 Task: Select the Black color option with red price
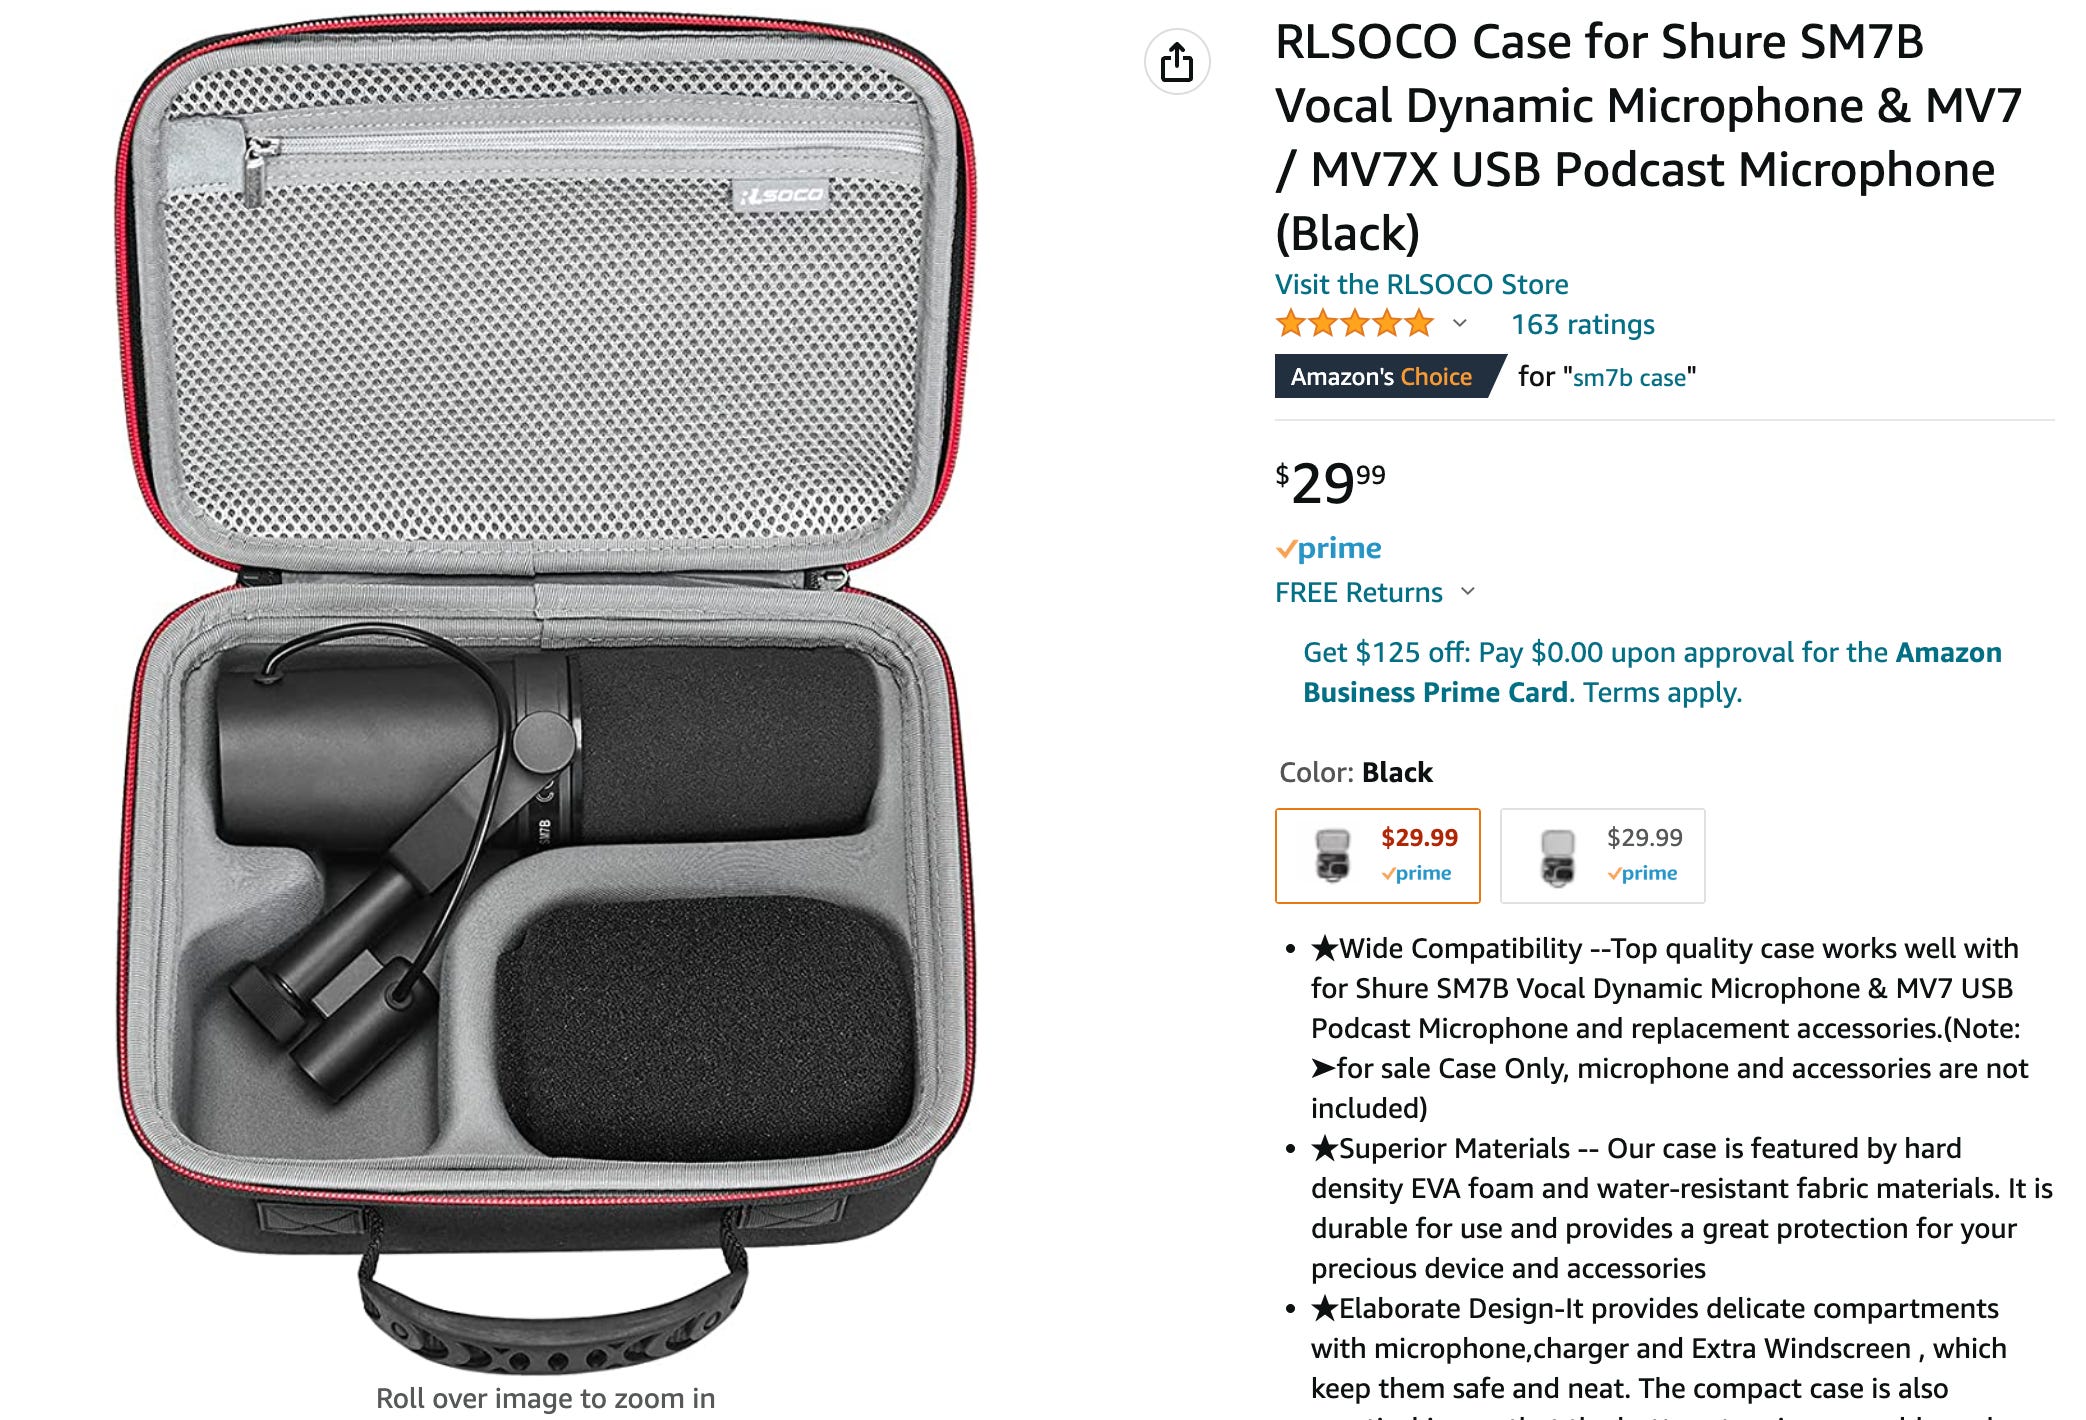(x=1378, y=856)
